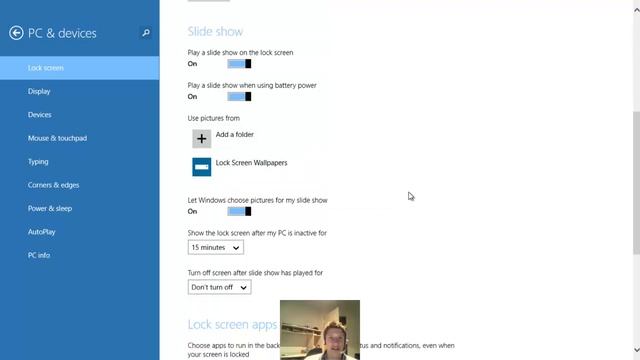Click the Slide show section heading
This screenshot has height=360, width=640.
point(215,31)
